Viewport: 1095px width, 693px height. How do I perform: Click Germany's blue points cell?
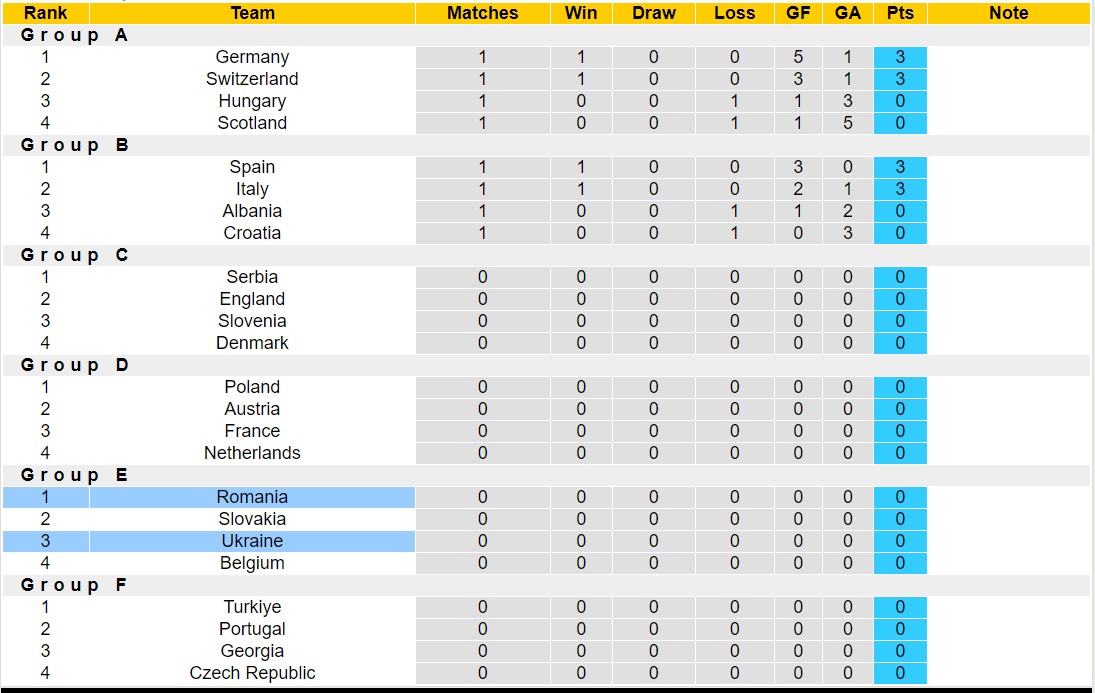[x=899, y=57]
